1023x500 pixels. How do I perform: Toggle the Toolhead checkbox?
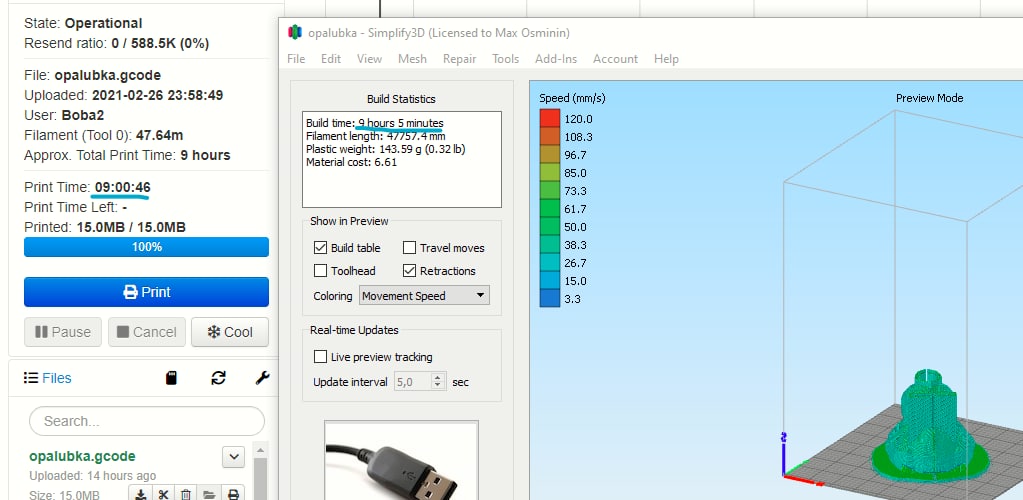click(x=320, y=271)
